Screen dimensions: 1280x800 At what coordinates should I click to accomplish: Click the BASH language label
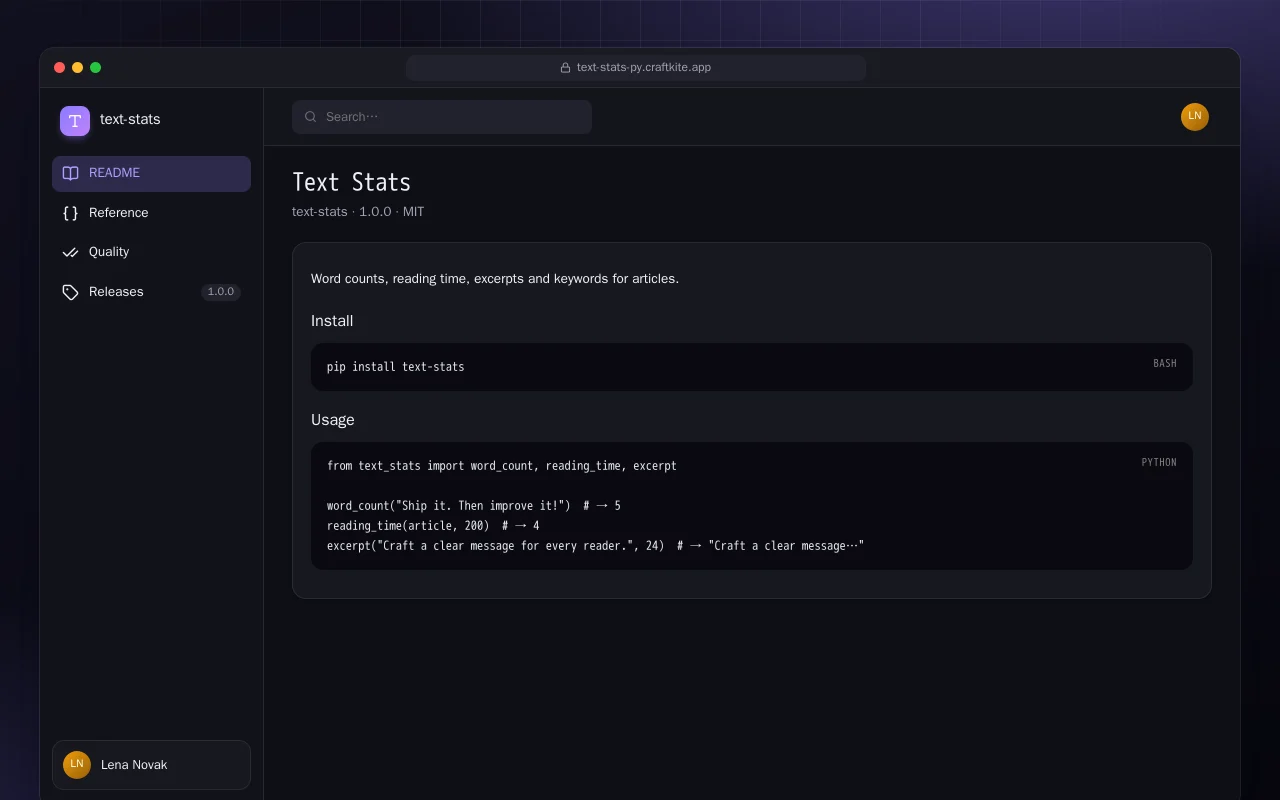[x=1165, y=364]
